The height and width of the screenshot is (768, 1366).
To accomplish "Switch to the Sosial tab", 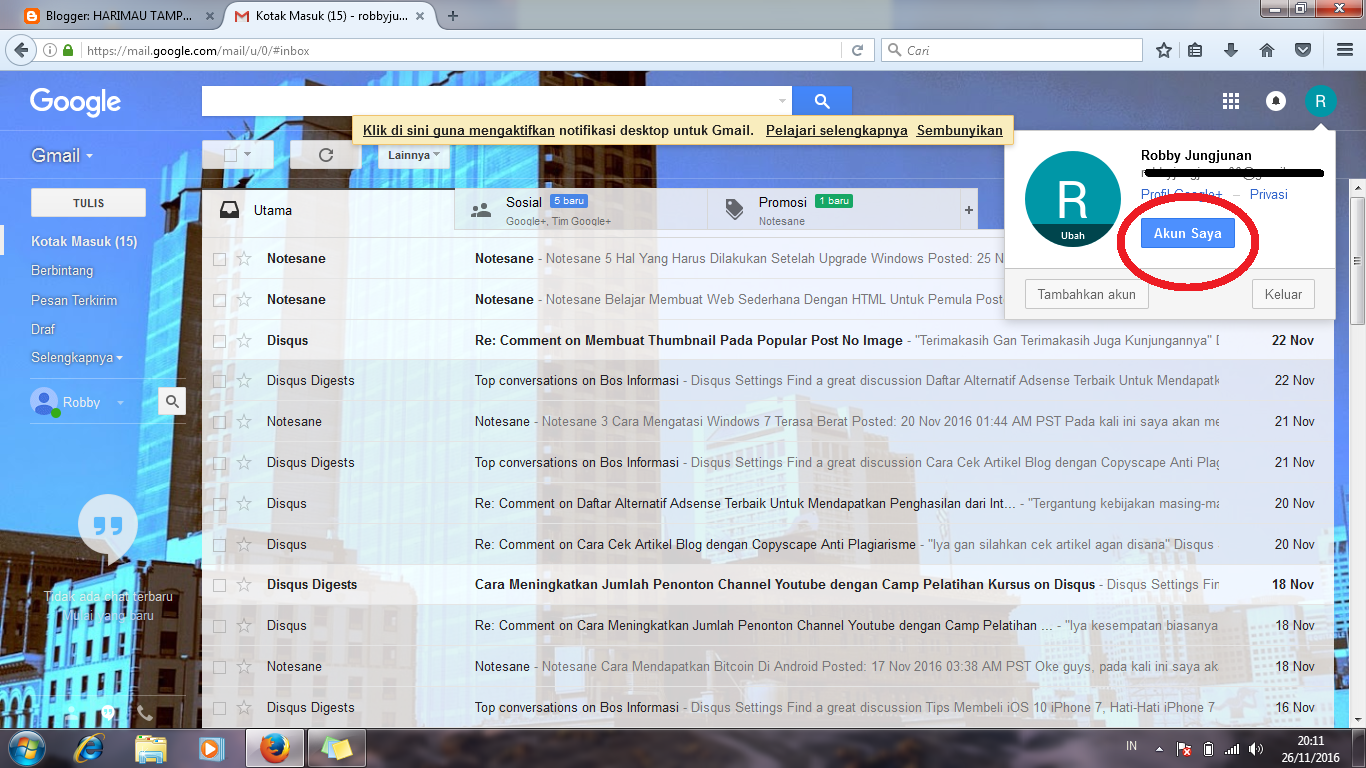I will point(581,210).
